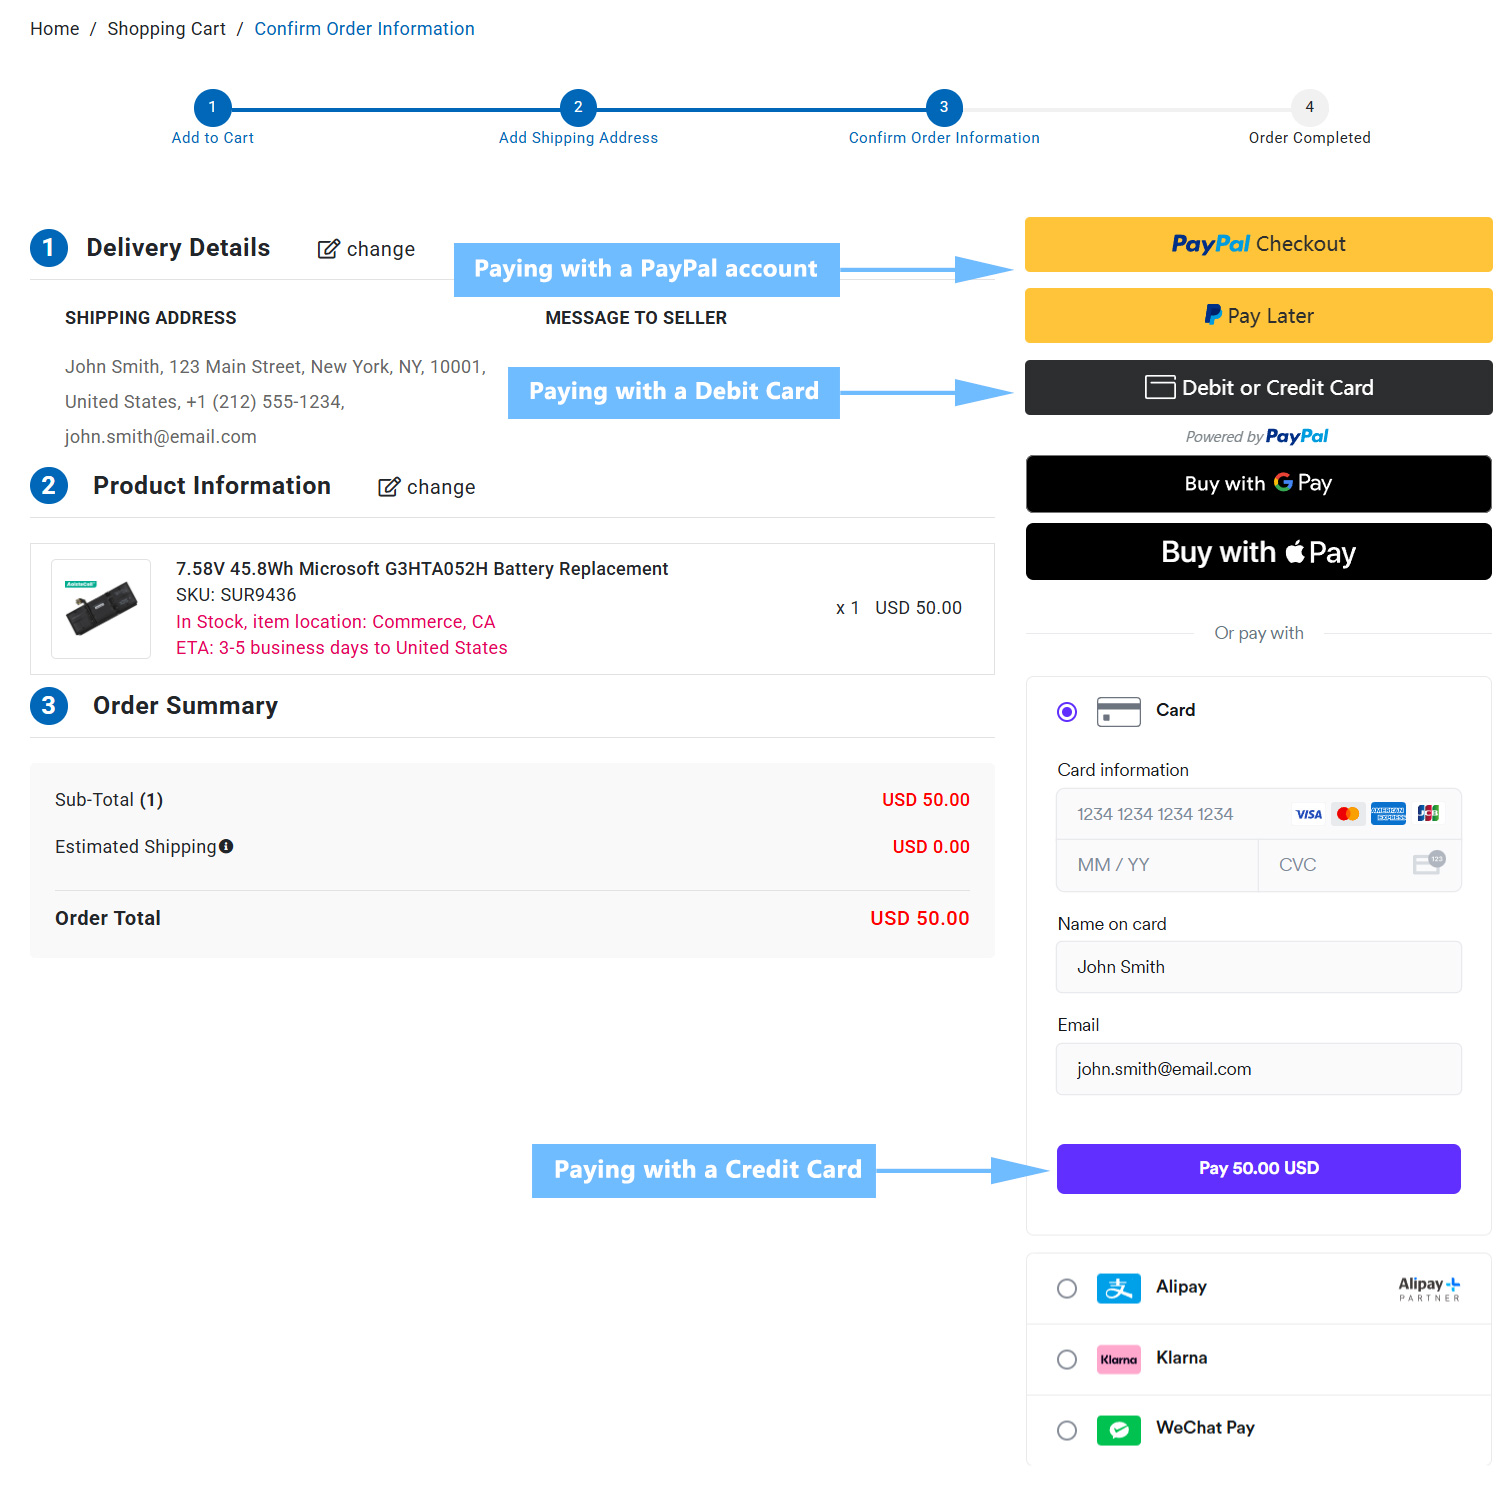This screenshot has height=1491, width=1508.
Task: Open the battery product thumbnail
Action: tap(101, 608)
